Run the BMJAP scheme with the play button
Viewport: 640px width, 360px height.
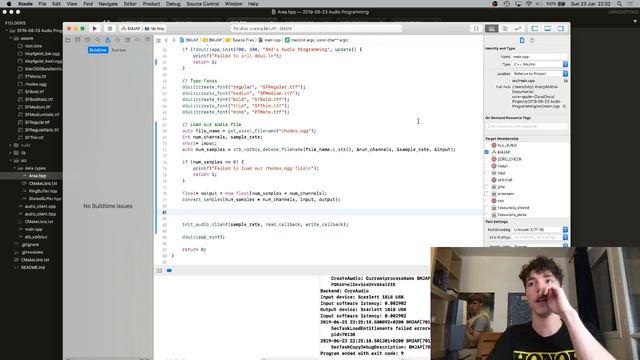click(95, 29)
